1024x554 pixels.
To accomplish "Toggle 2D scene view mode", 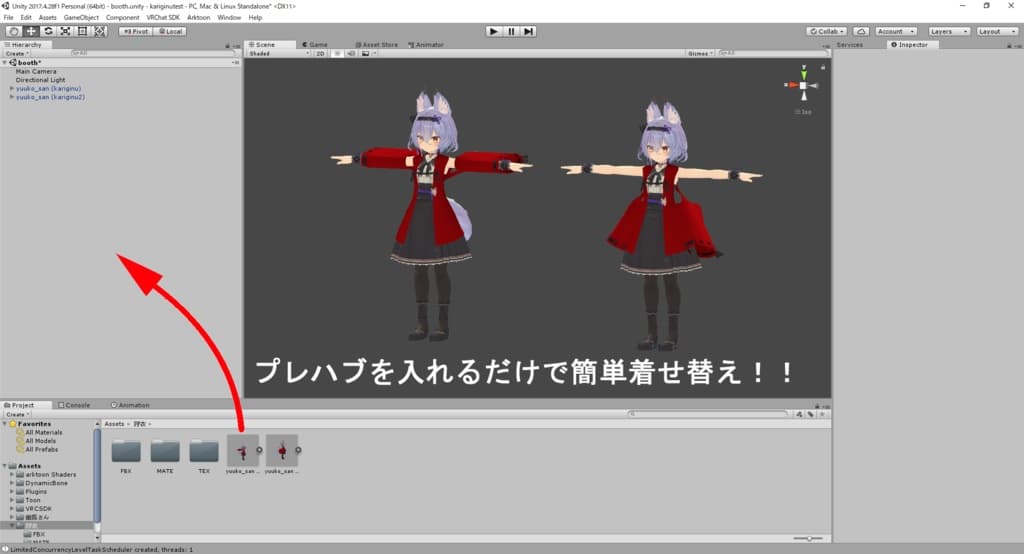I will click(321, 54).
